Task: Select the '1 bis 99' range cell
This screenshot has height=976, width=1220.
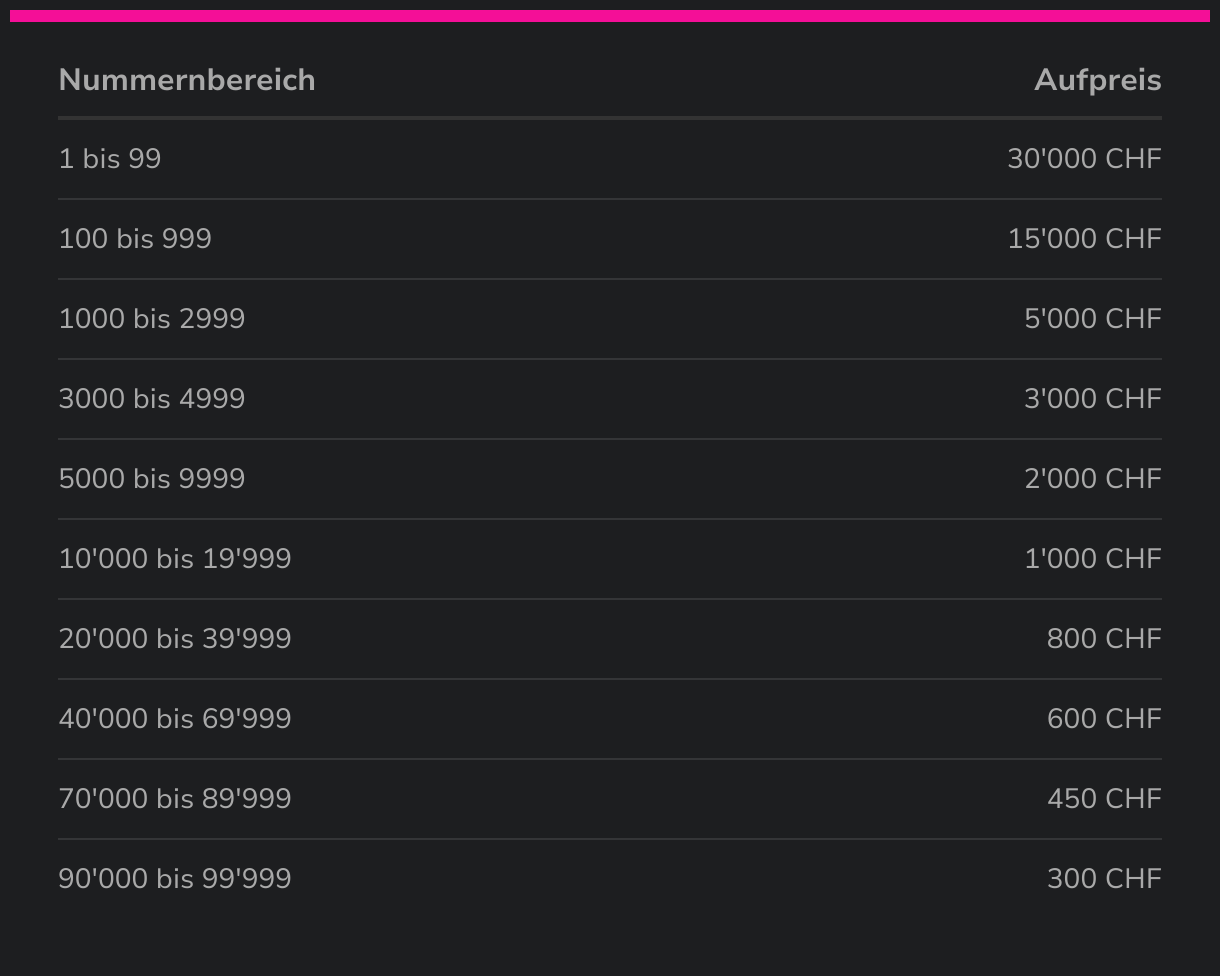Action: tap(110, 159)
